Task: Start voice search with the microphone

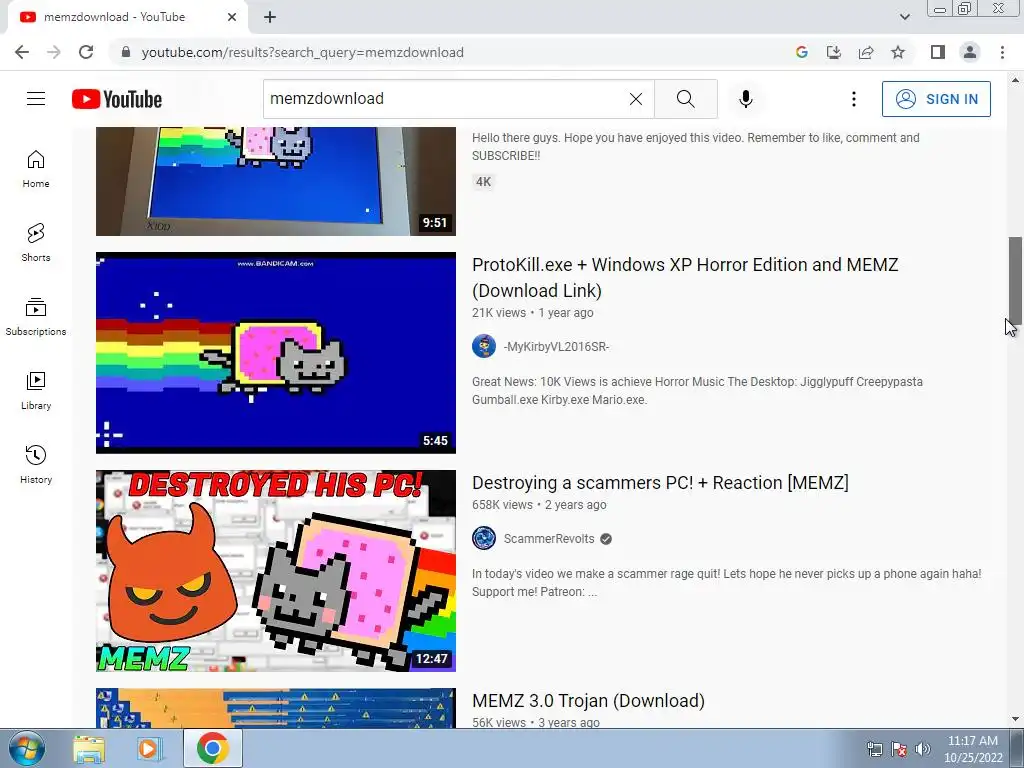Action: pyautogui.click(x=746, y=99)
